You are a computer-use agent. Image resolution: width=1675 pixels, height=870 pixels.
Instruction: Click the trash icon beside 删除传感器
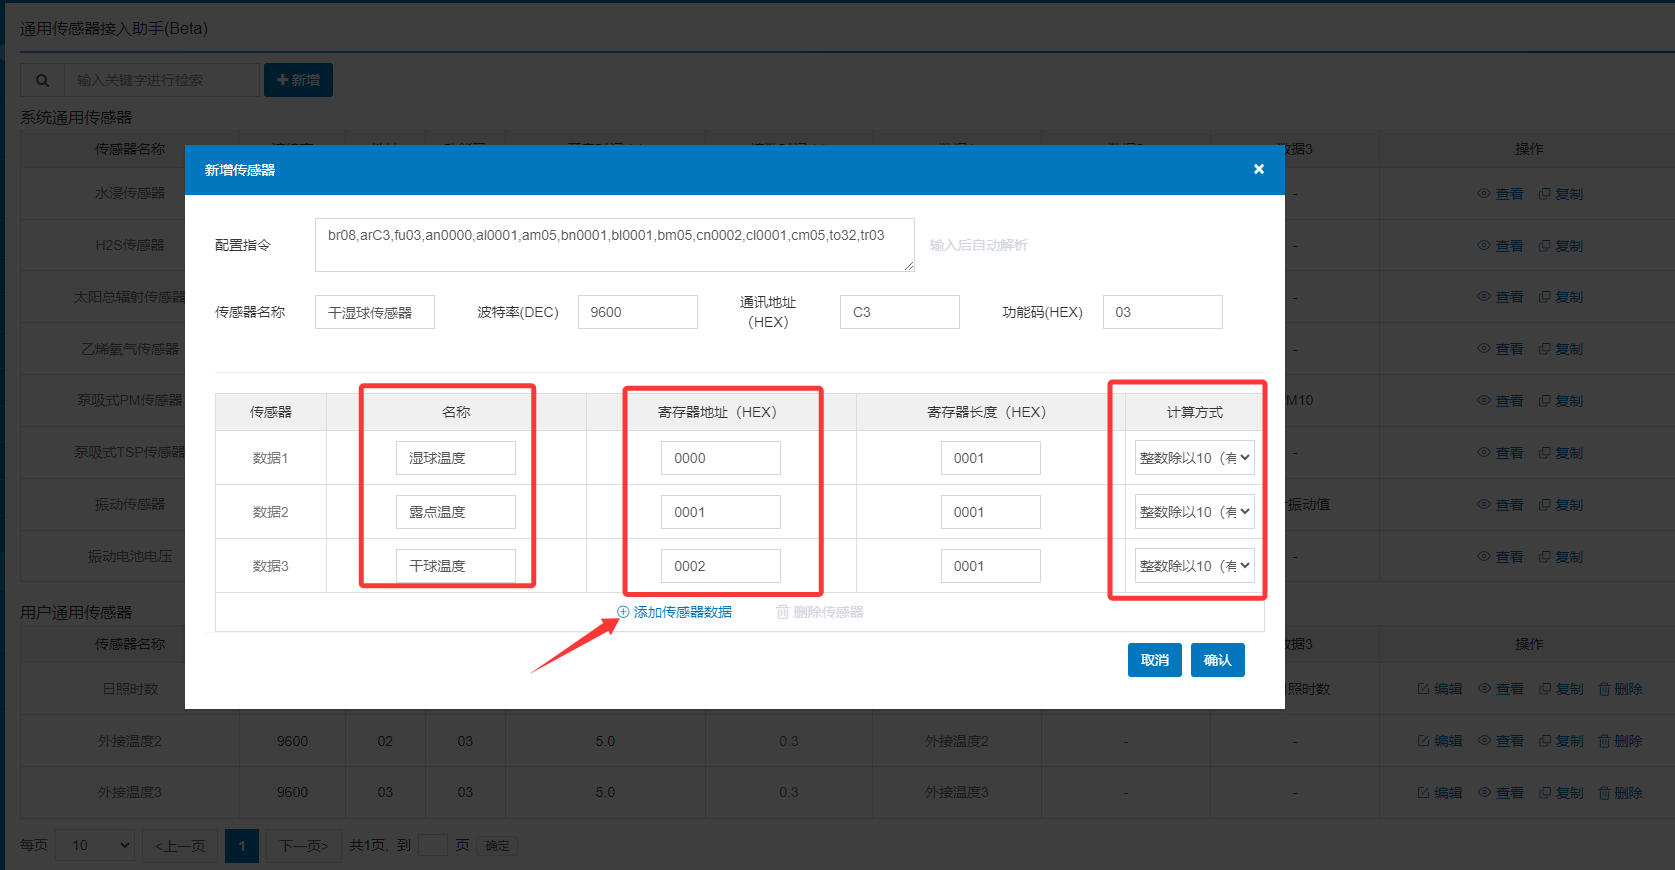783,612
